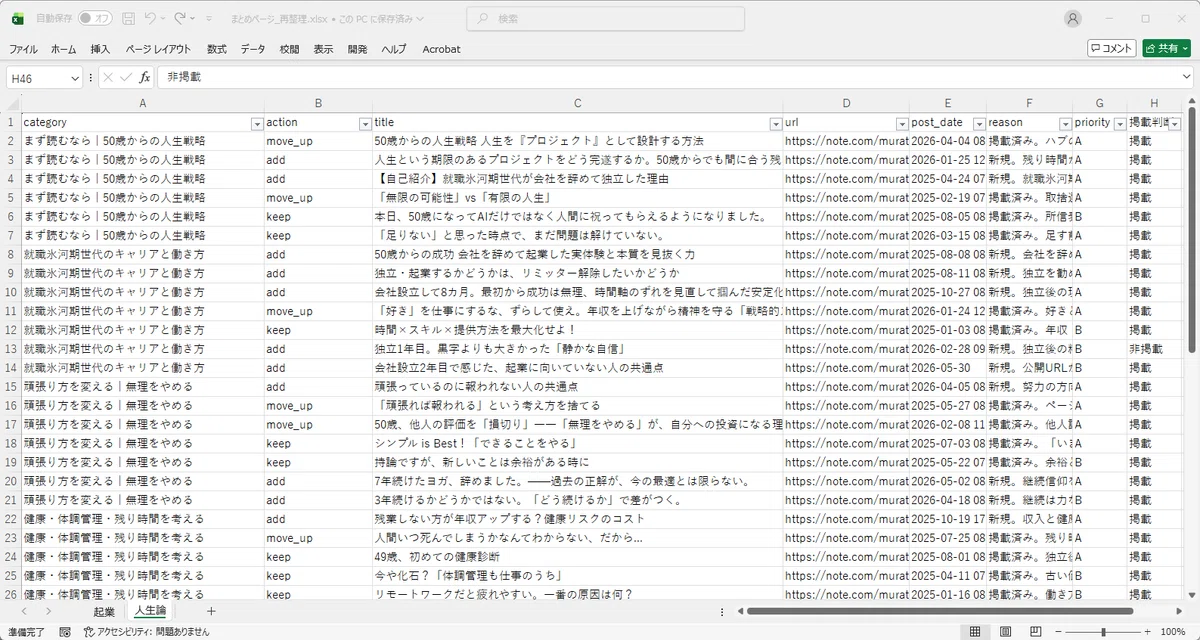Image resolution: width=1200 pixels, height=640 pixels.
Task: Select cell '49歳、初めての健康診断'
Action: click(x=577, y=557)
